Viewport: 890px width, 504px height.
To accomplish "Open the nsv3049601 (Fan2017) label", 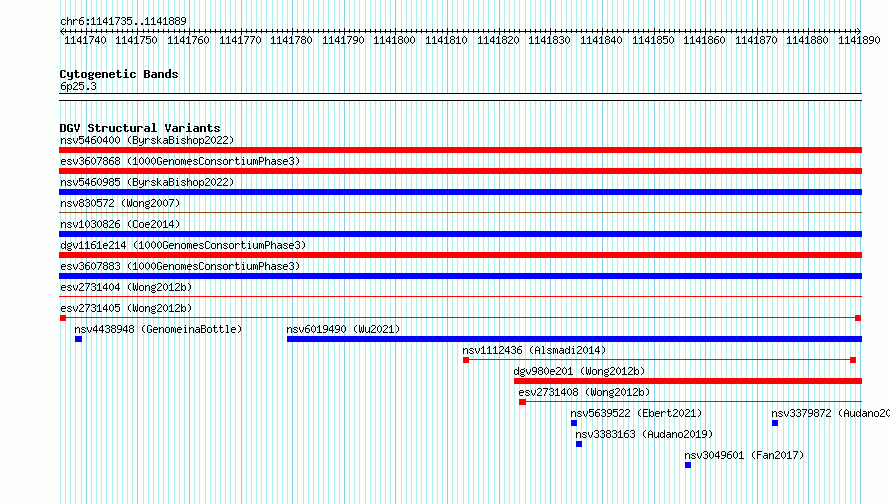I will click(744, 455).
